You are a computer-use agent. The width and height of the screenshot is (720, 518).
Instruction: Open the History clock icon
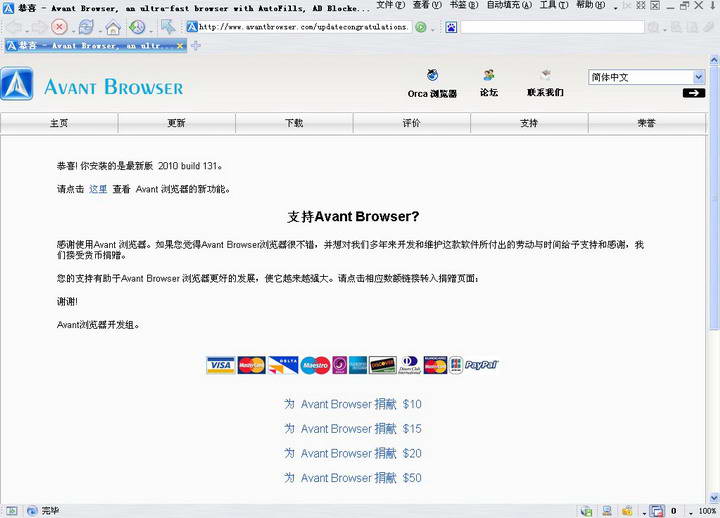137,27
